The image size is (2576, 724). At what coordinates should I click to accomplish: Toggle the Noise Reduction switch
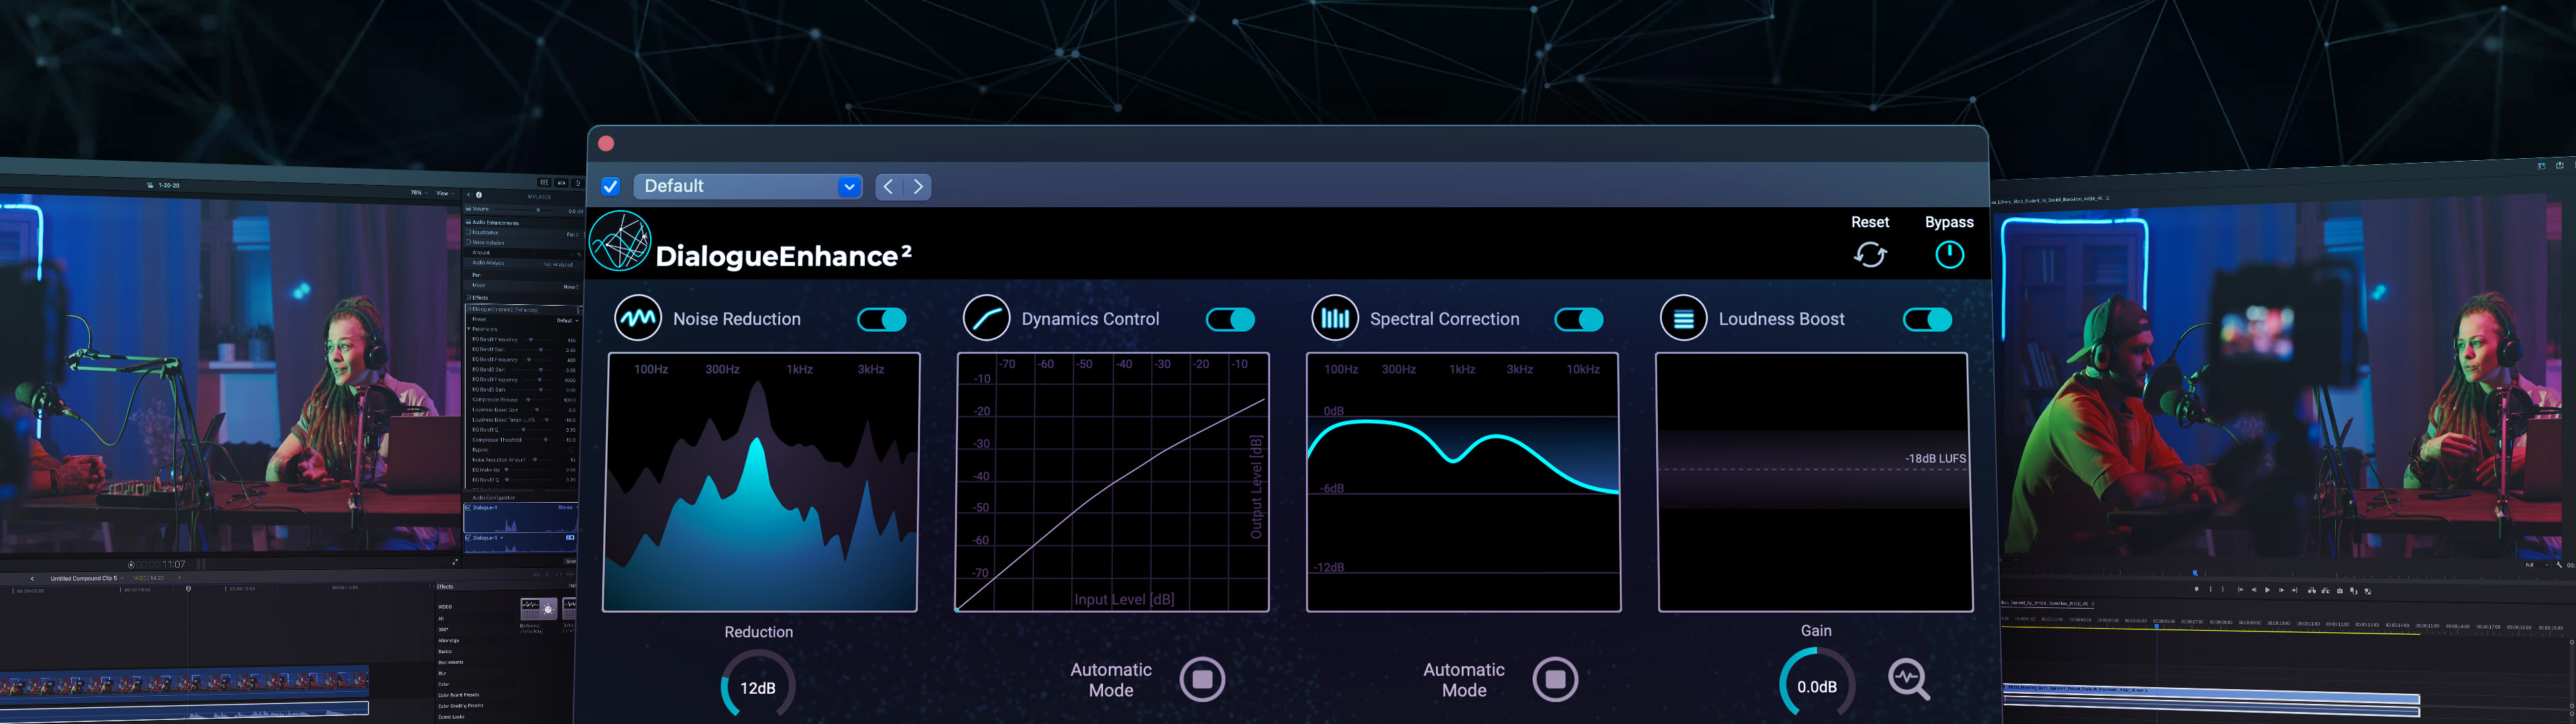click(x=882, y=319)
